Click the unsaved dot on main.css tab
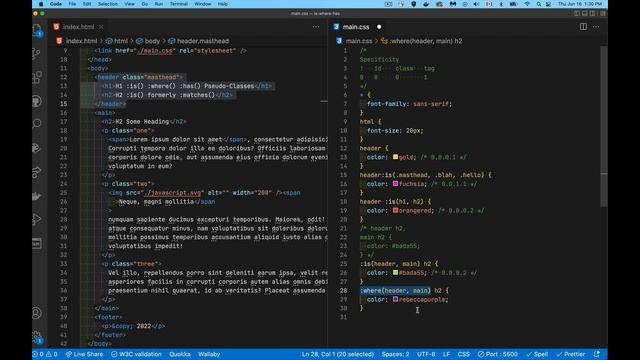 (x=379, y=27)
